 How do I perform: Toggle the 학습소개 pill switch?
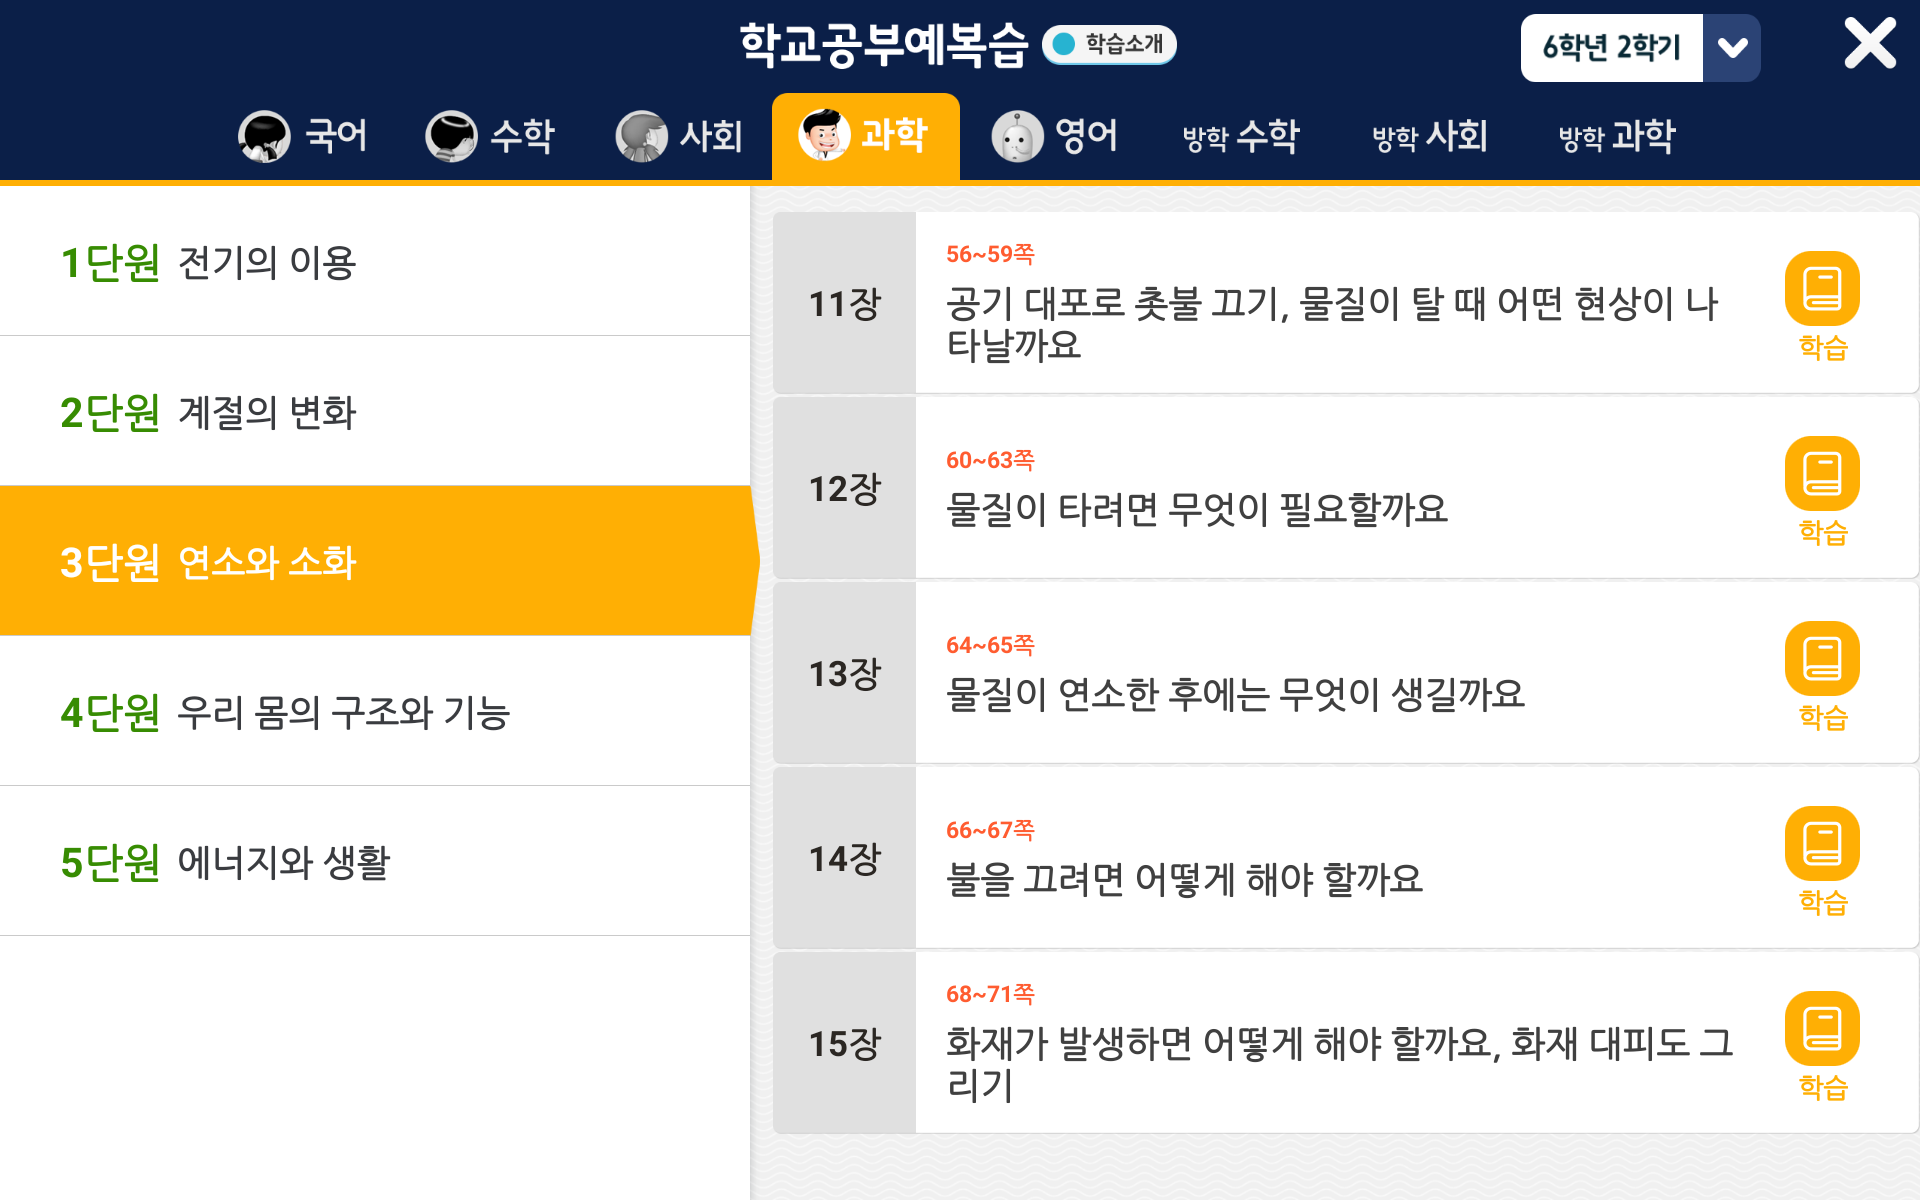click(x=1109, y=44)
